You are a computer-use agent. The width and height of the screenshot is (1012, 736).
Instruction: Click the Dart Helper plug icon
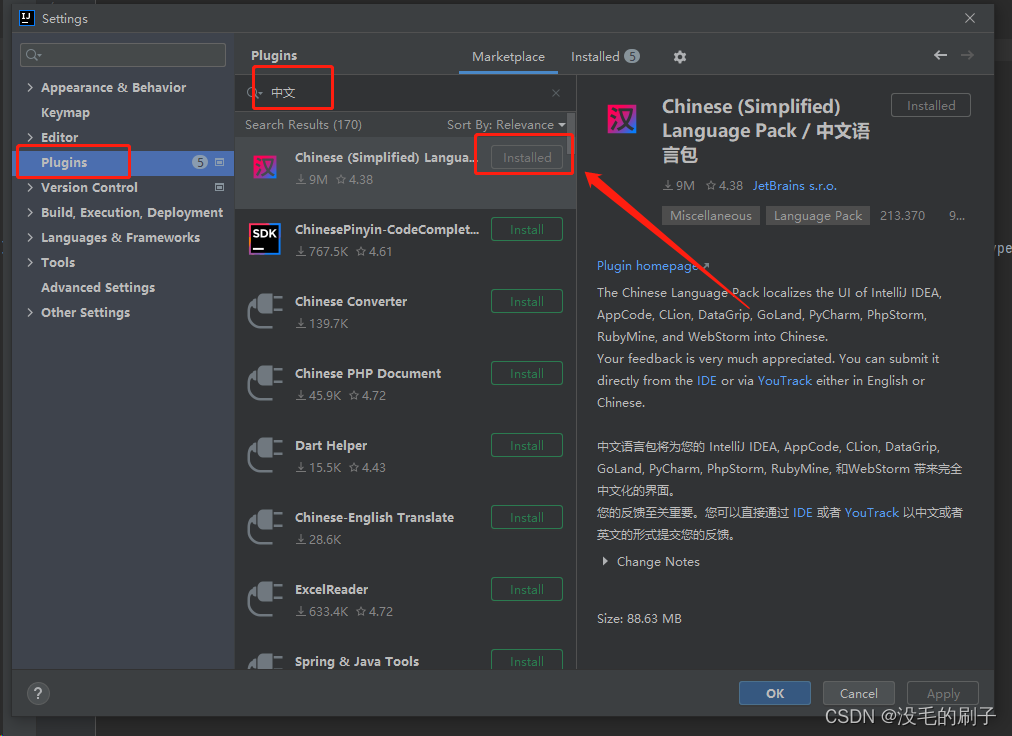265,455
